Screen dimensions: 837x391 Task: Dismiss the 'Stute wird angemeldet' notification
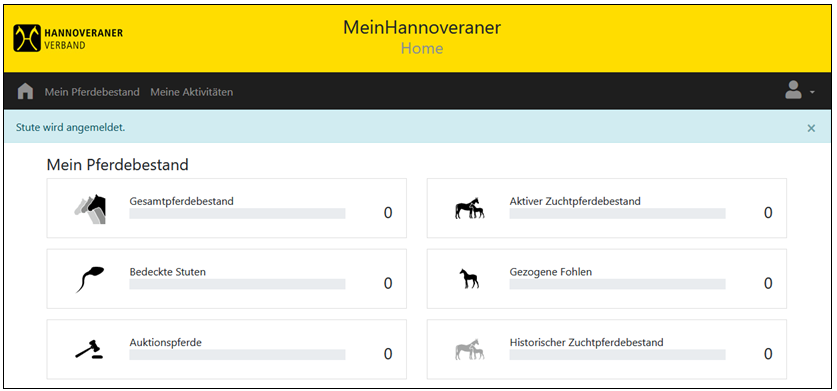pos(811,128)
